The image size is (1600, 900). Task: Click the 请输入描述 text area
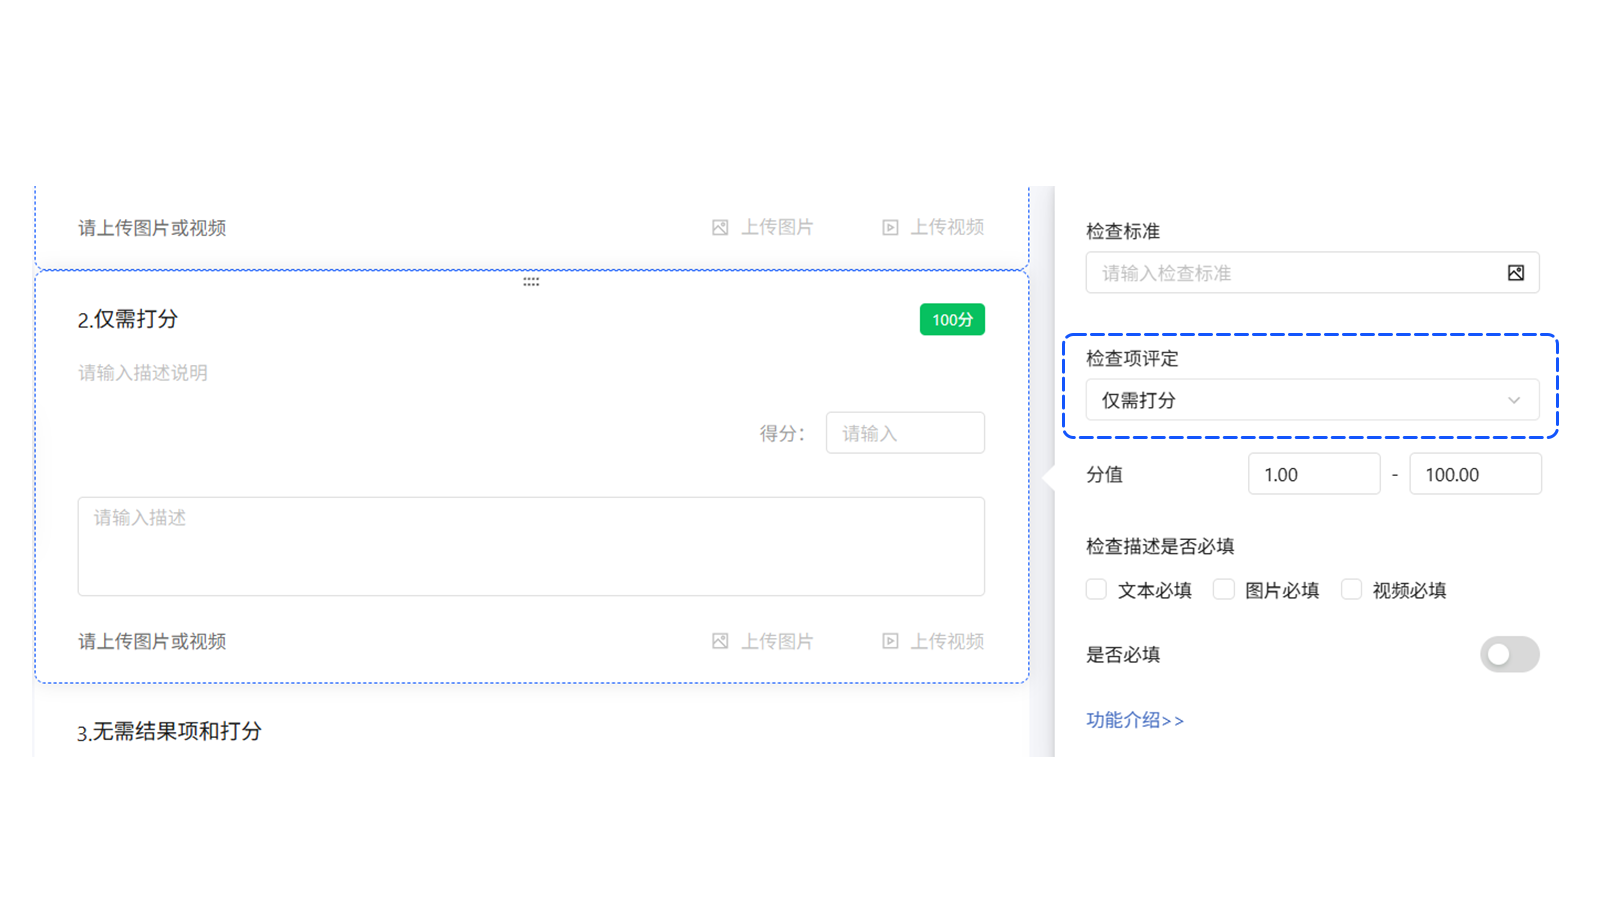(x=530, y=546)
